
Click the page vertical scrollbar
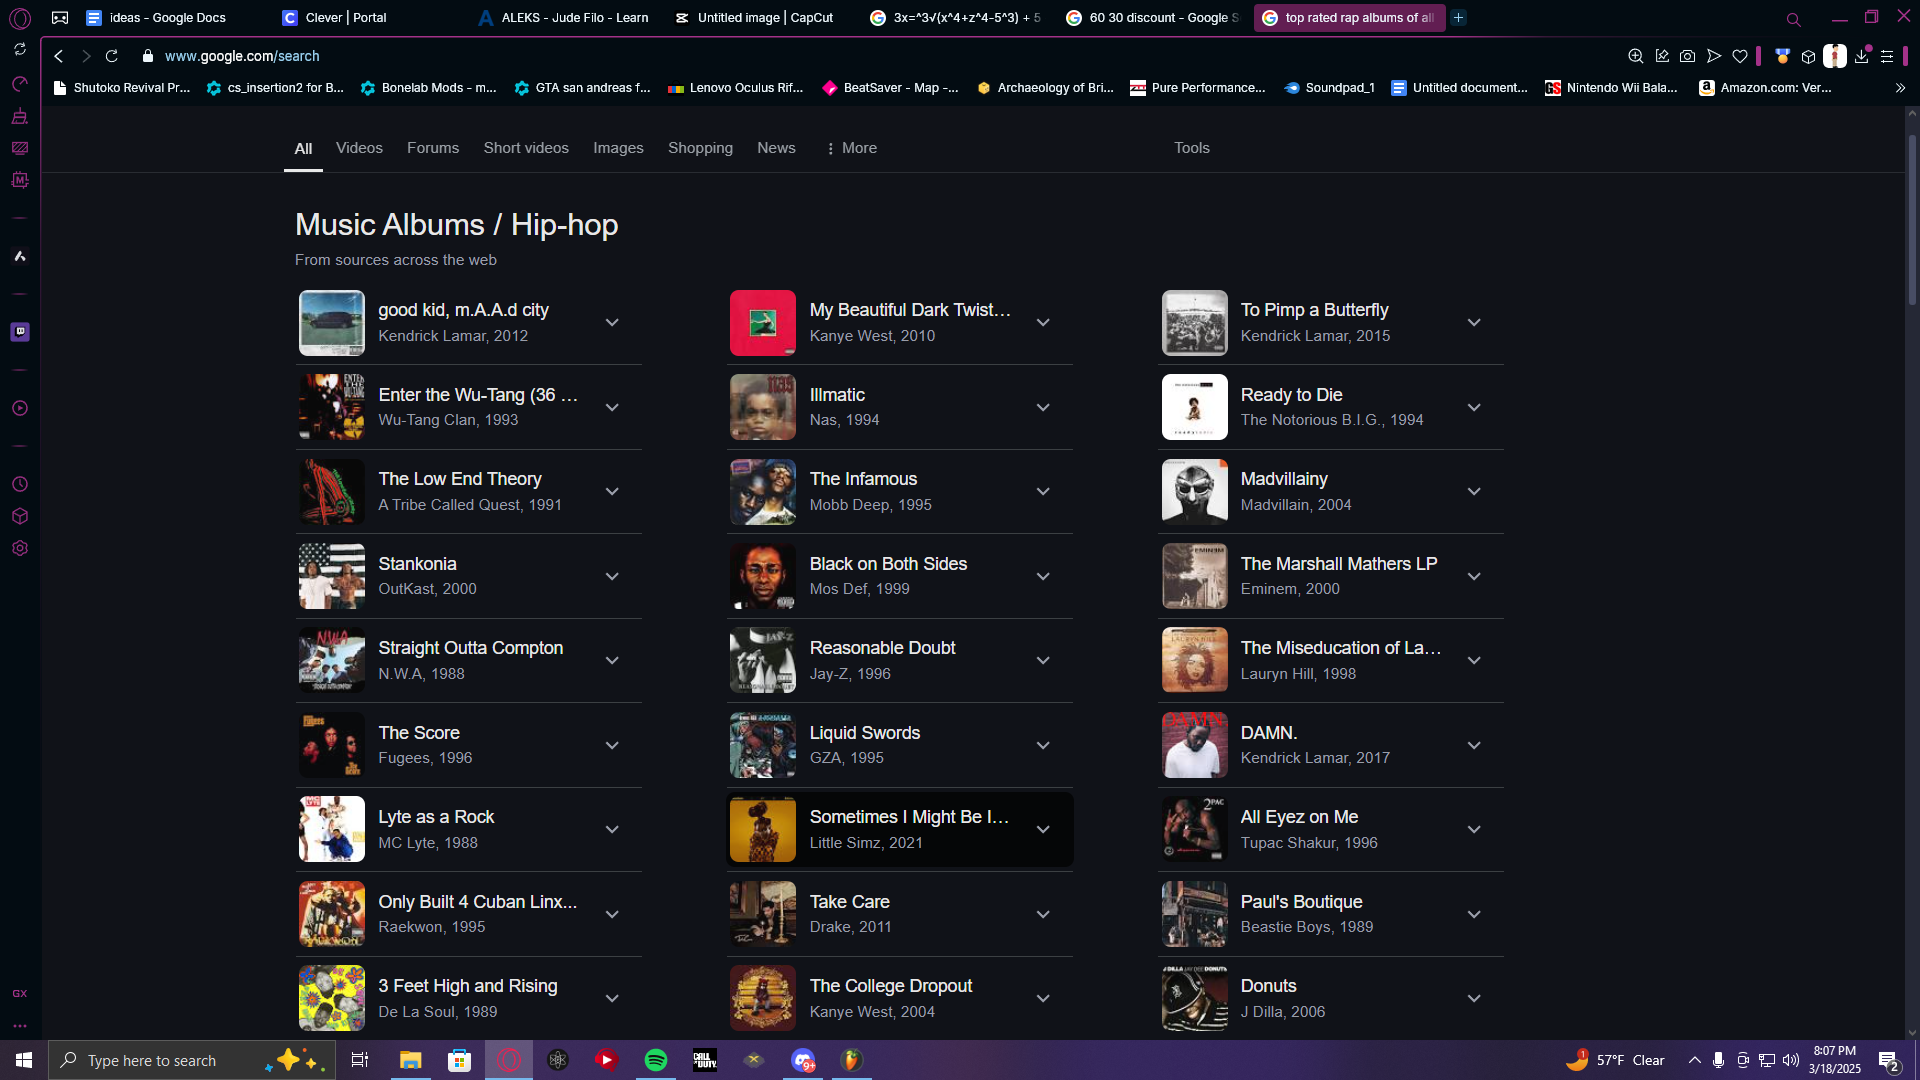coord(1912,220)
